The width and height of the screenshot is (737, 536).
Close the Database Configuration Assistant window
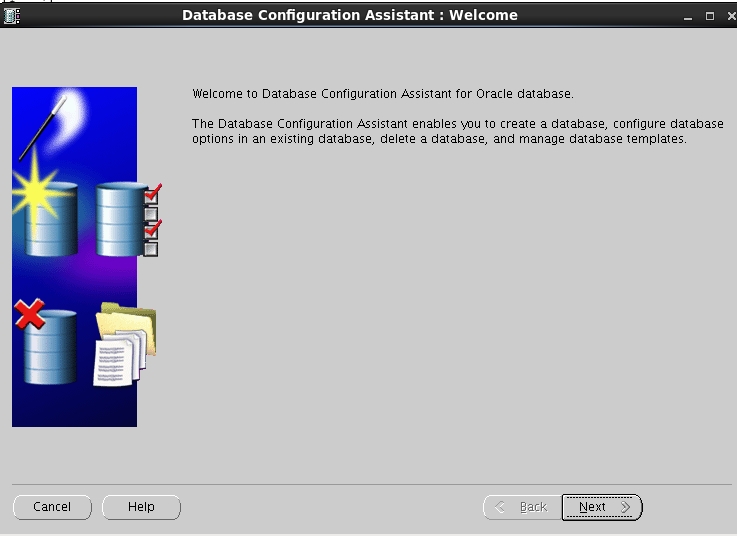tap(731, 16)
